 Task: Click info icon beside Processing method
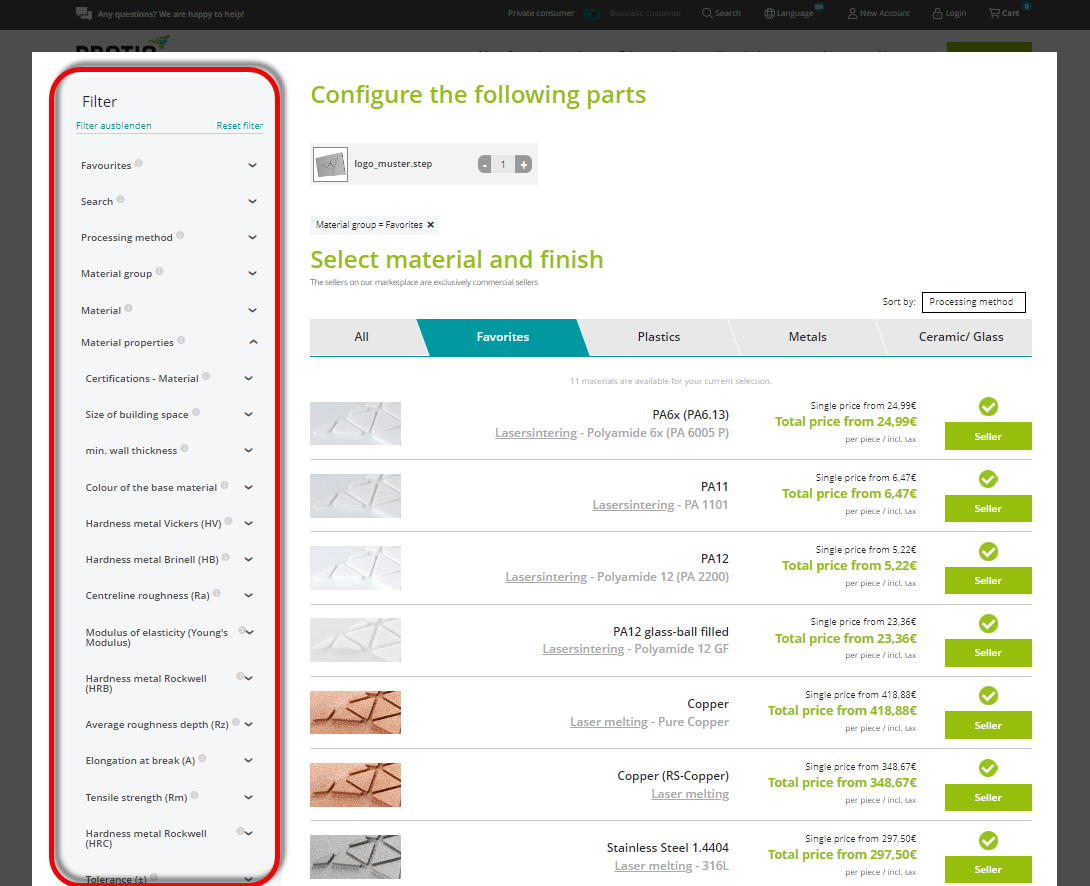[180, 235]
